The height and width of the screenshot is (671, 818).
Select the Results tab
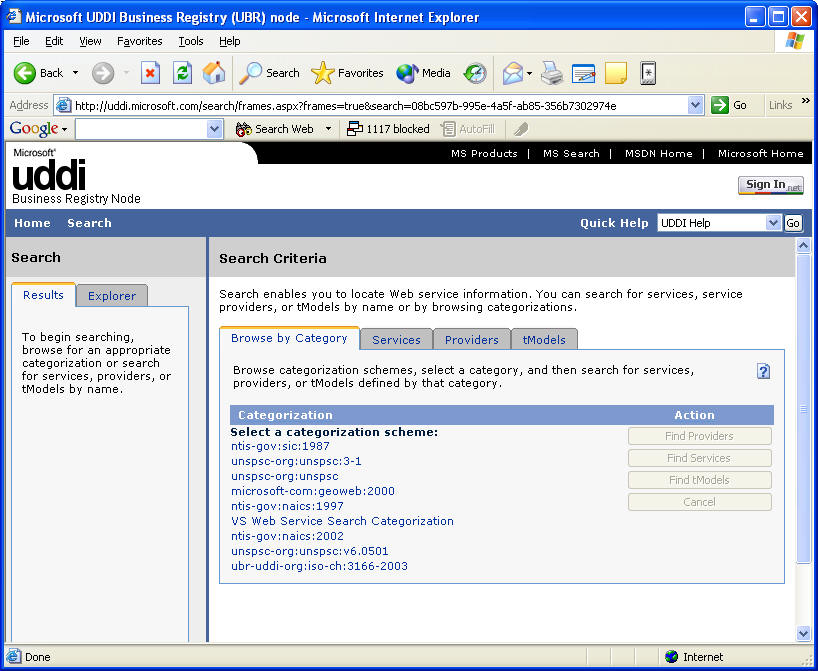tap(43, 295)
